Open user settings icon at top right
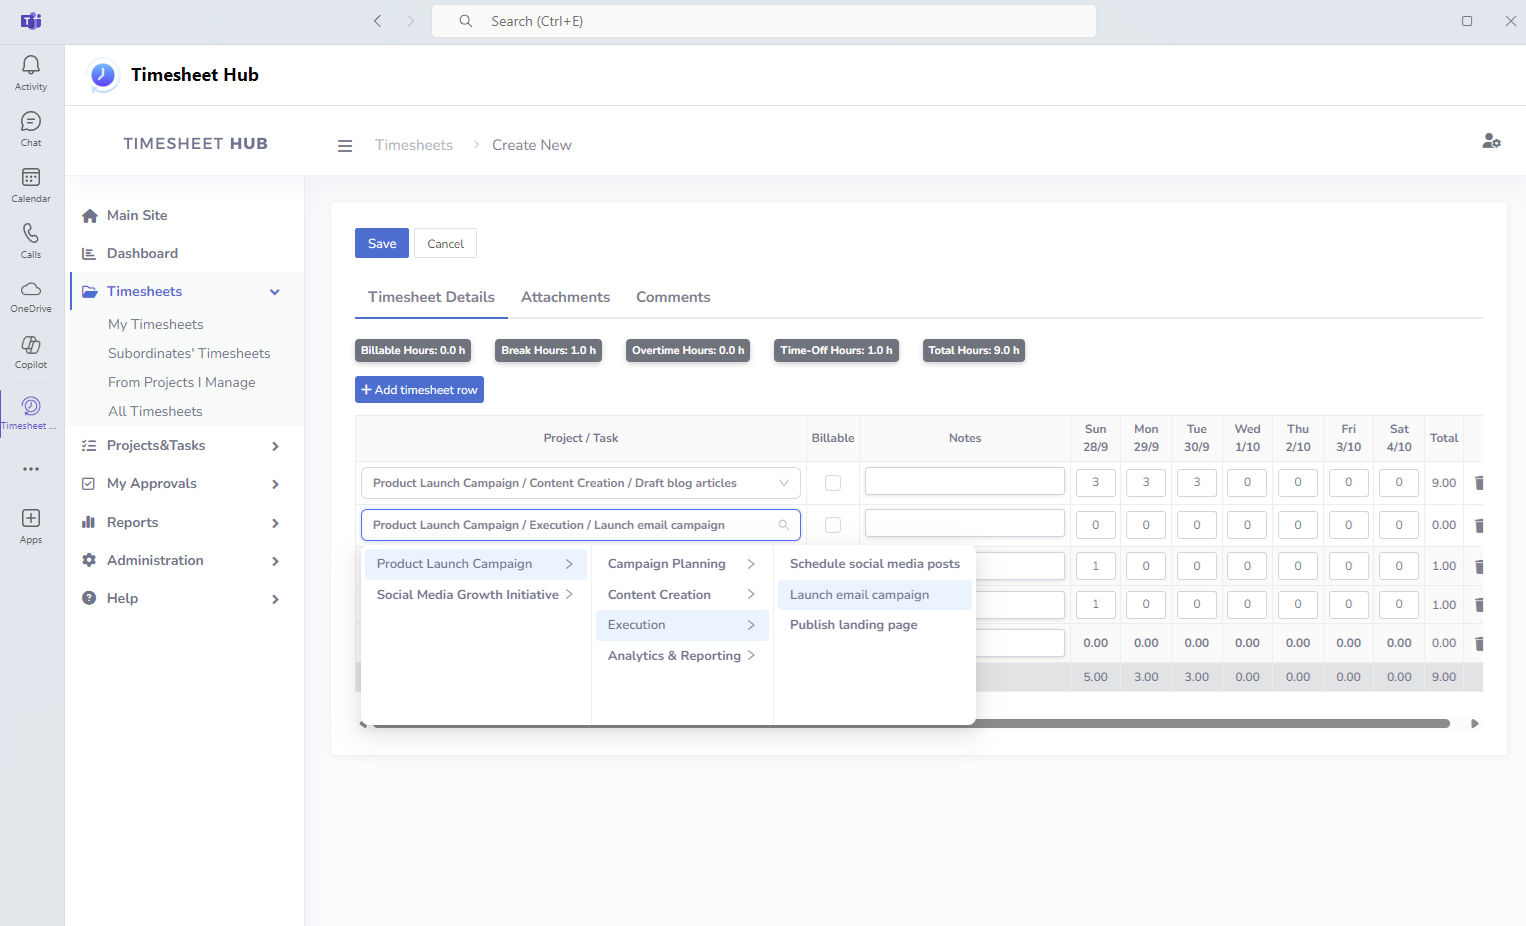1526x926 pixels. (1490, 141)
